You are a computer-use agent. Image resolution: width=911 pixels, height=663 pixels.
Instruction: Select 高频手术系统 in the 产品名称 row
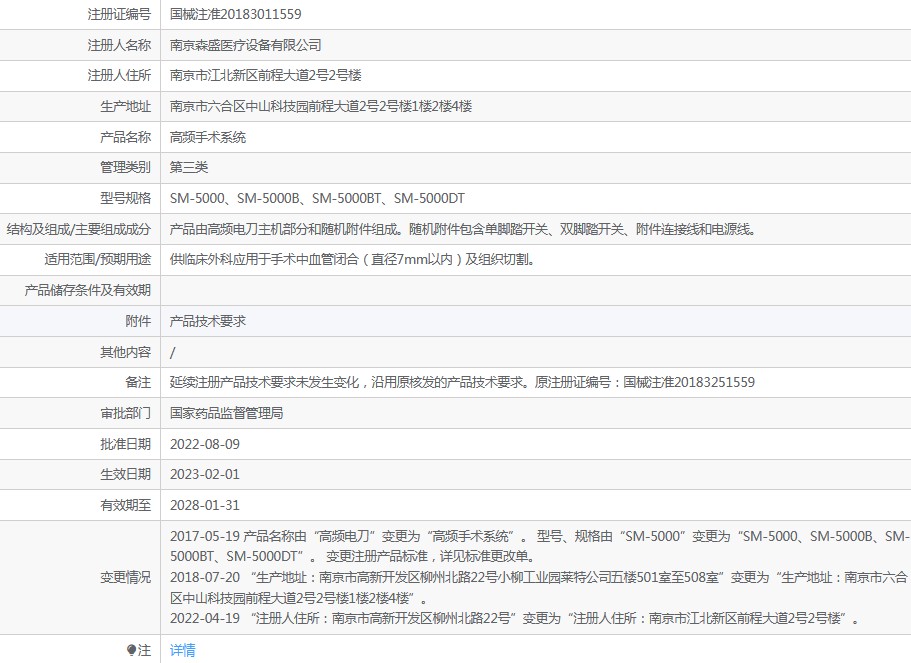tap(208, 137)
